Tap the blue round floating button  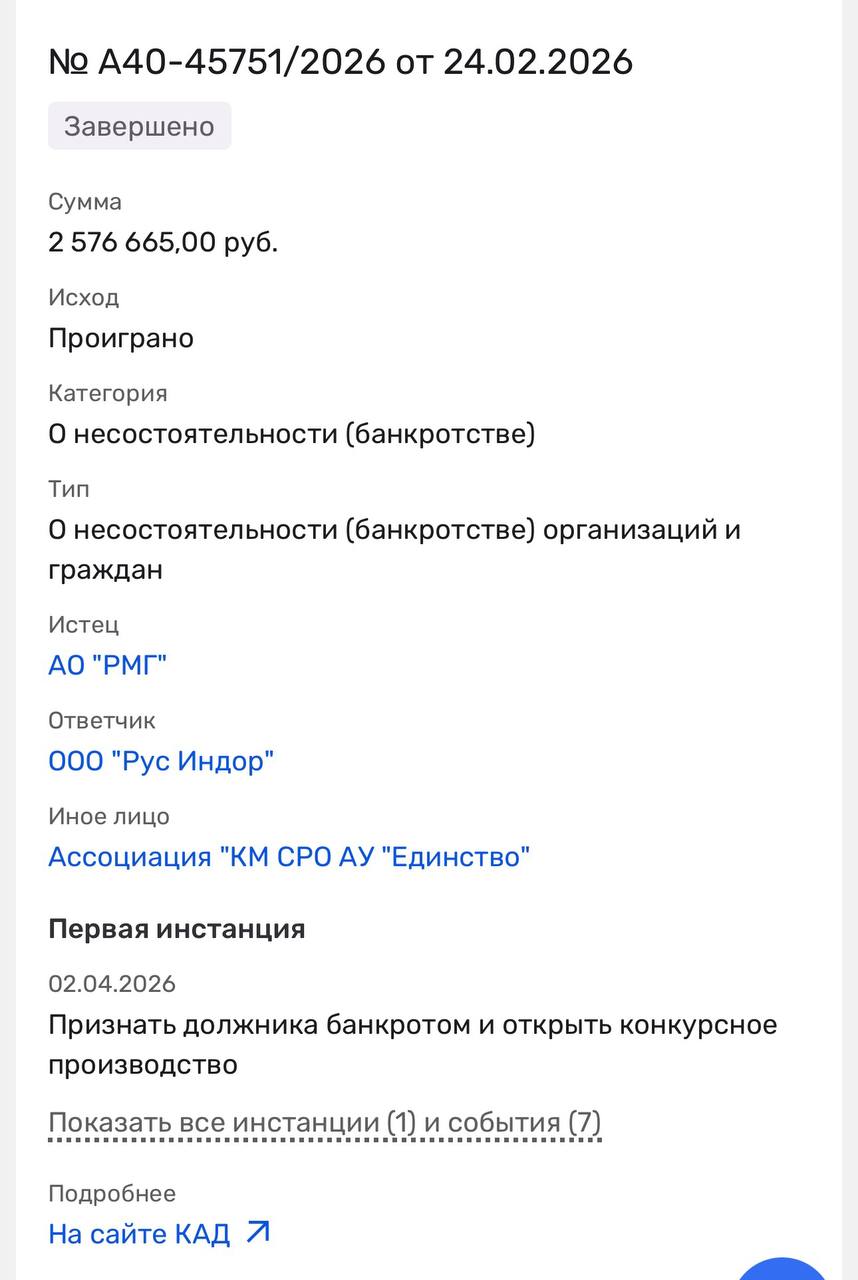[x=787, y=1268]
